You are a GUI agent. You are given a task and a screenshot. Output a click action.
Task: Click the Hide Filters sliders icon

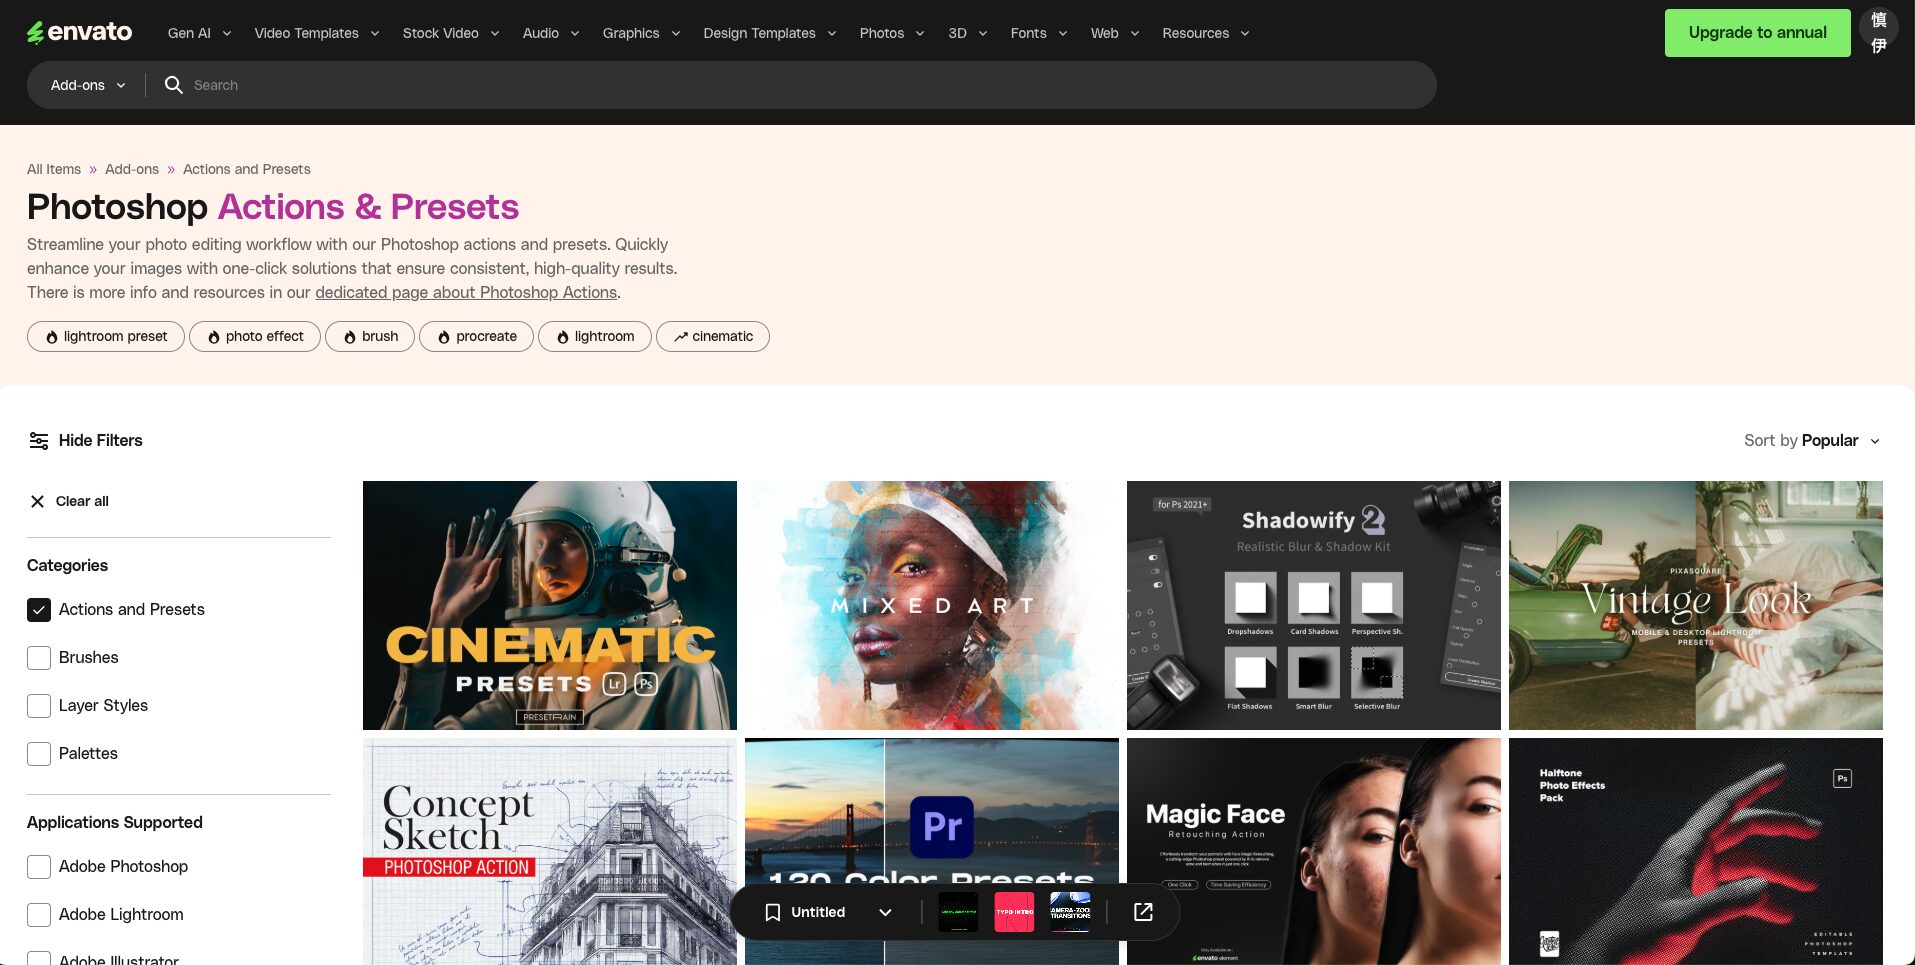[x=39, y=440]
